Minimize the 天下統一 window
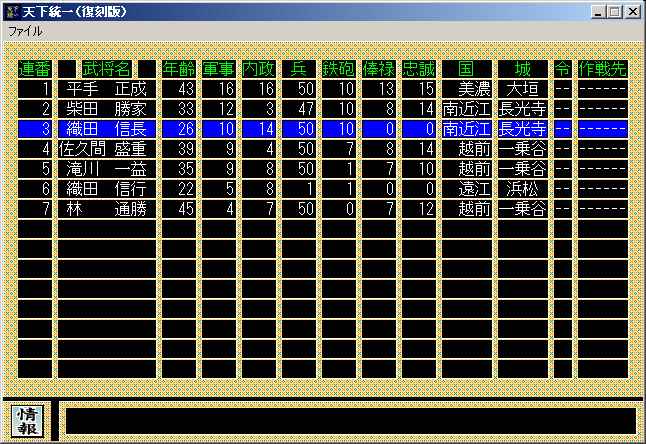This screenshot has height=444, width=646. [x=599, y=12]
